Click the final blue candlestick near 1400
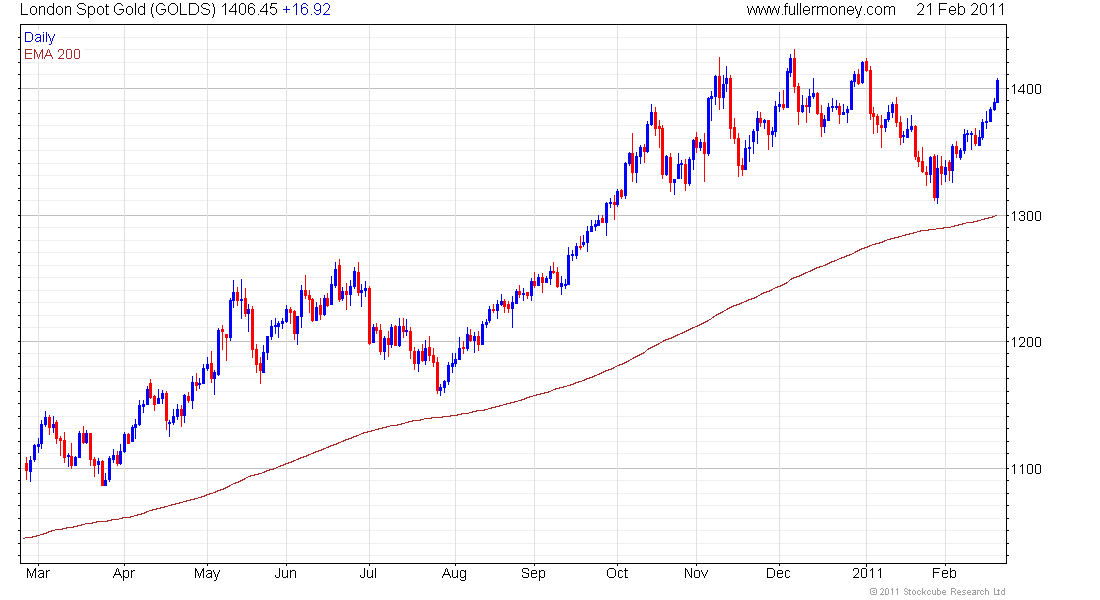1100x600 pixels. point(998,91)
